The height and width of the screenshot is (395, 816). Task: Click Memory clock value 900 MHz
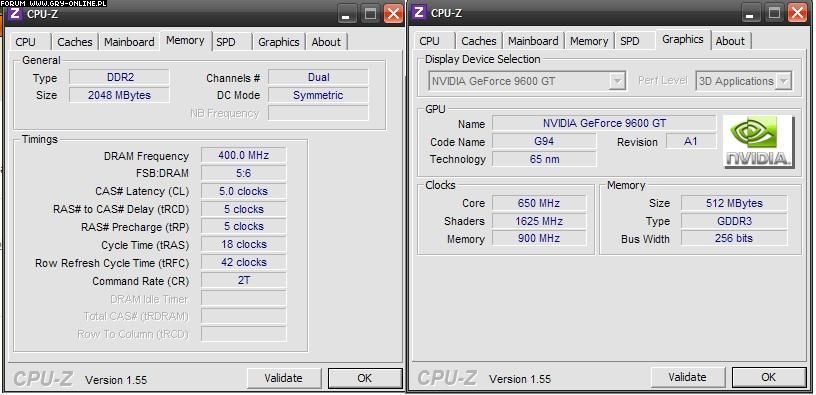pos(539,238)
